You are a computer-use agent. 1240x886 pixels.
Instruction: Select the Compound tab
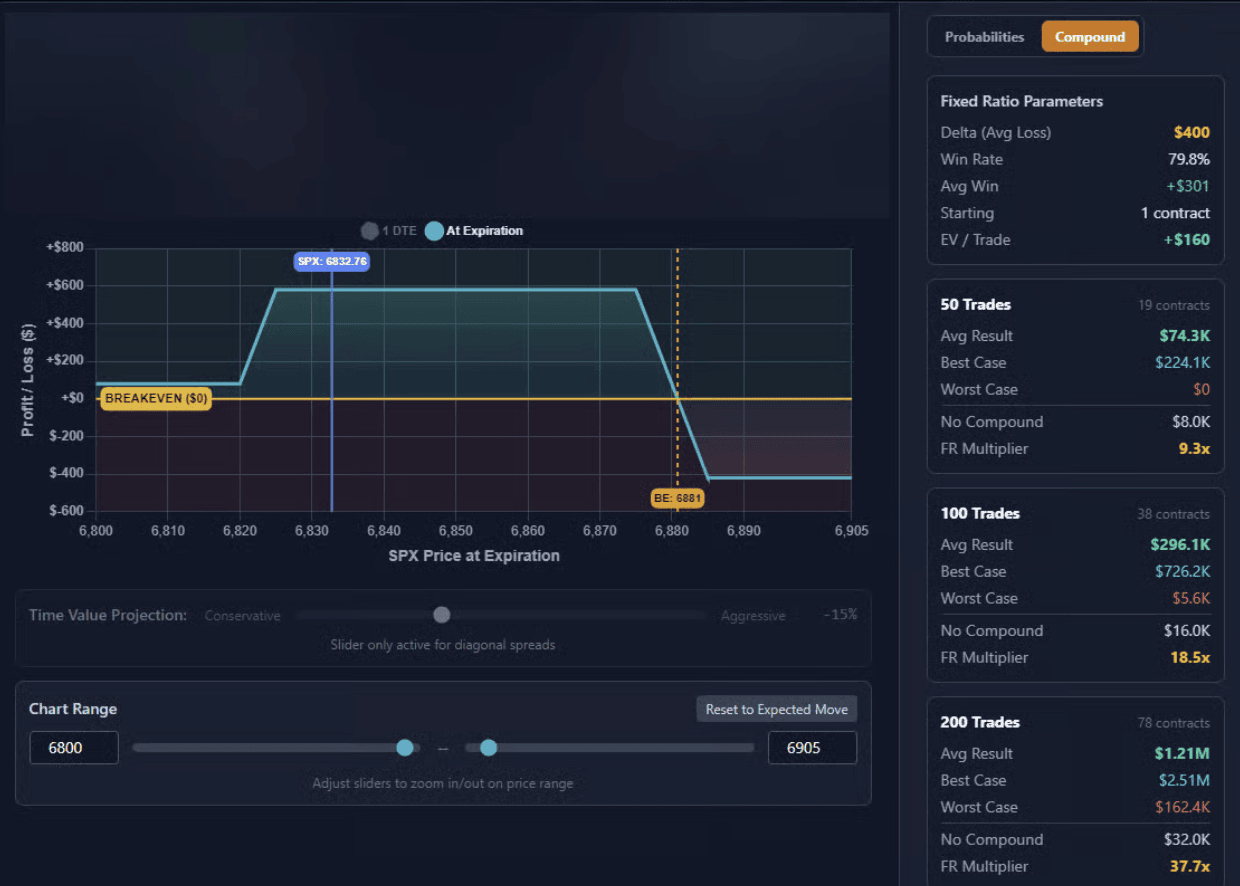[1089, 37]
